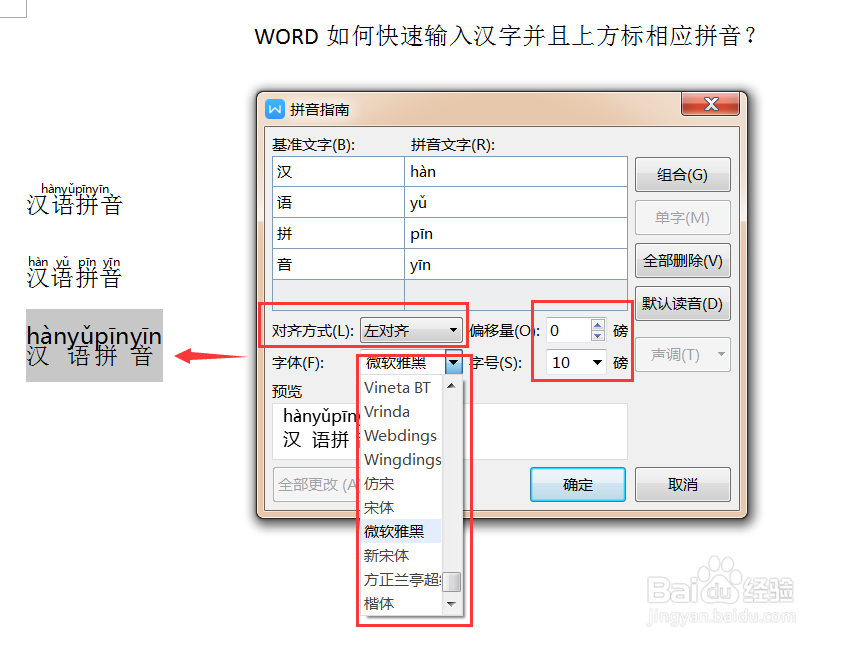Cancel with the 取消 button
Viewport: 844px width, 646px height.
[683, 484]
